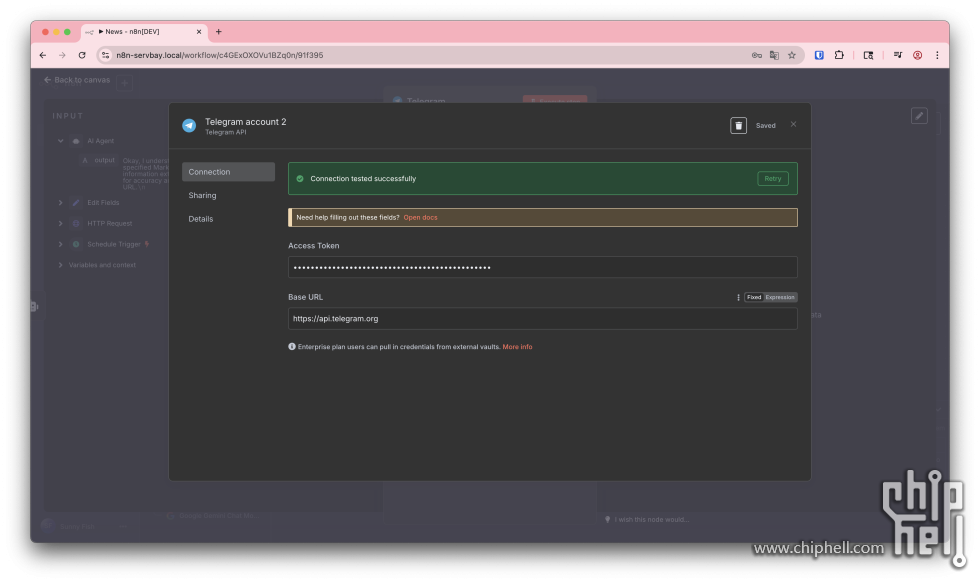Click the browser address bar URL

click(219, 55)
